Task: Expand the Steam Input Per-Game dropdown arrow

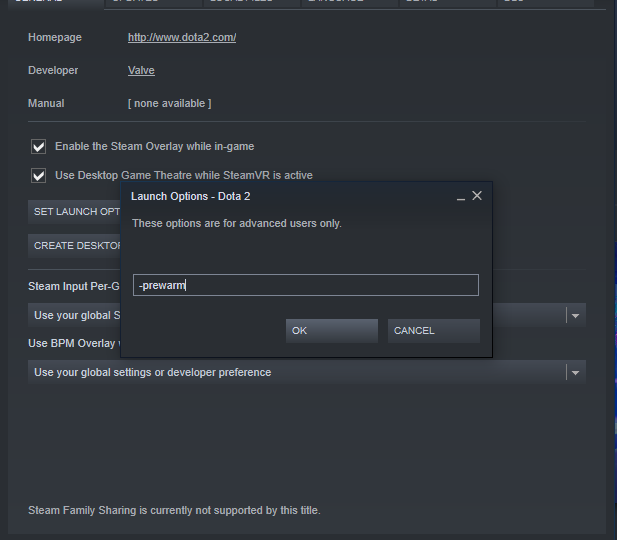Action: 575,315
